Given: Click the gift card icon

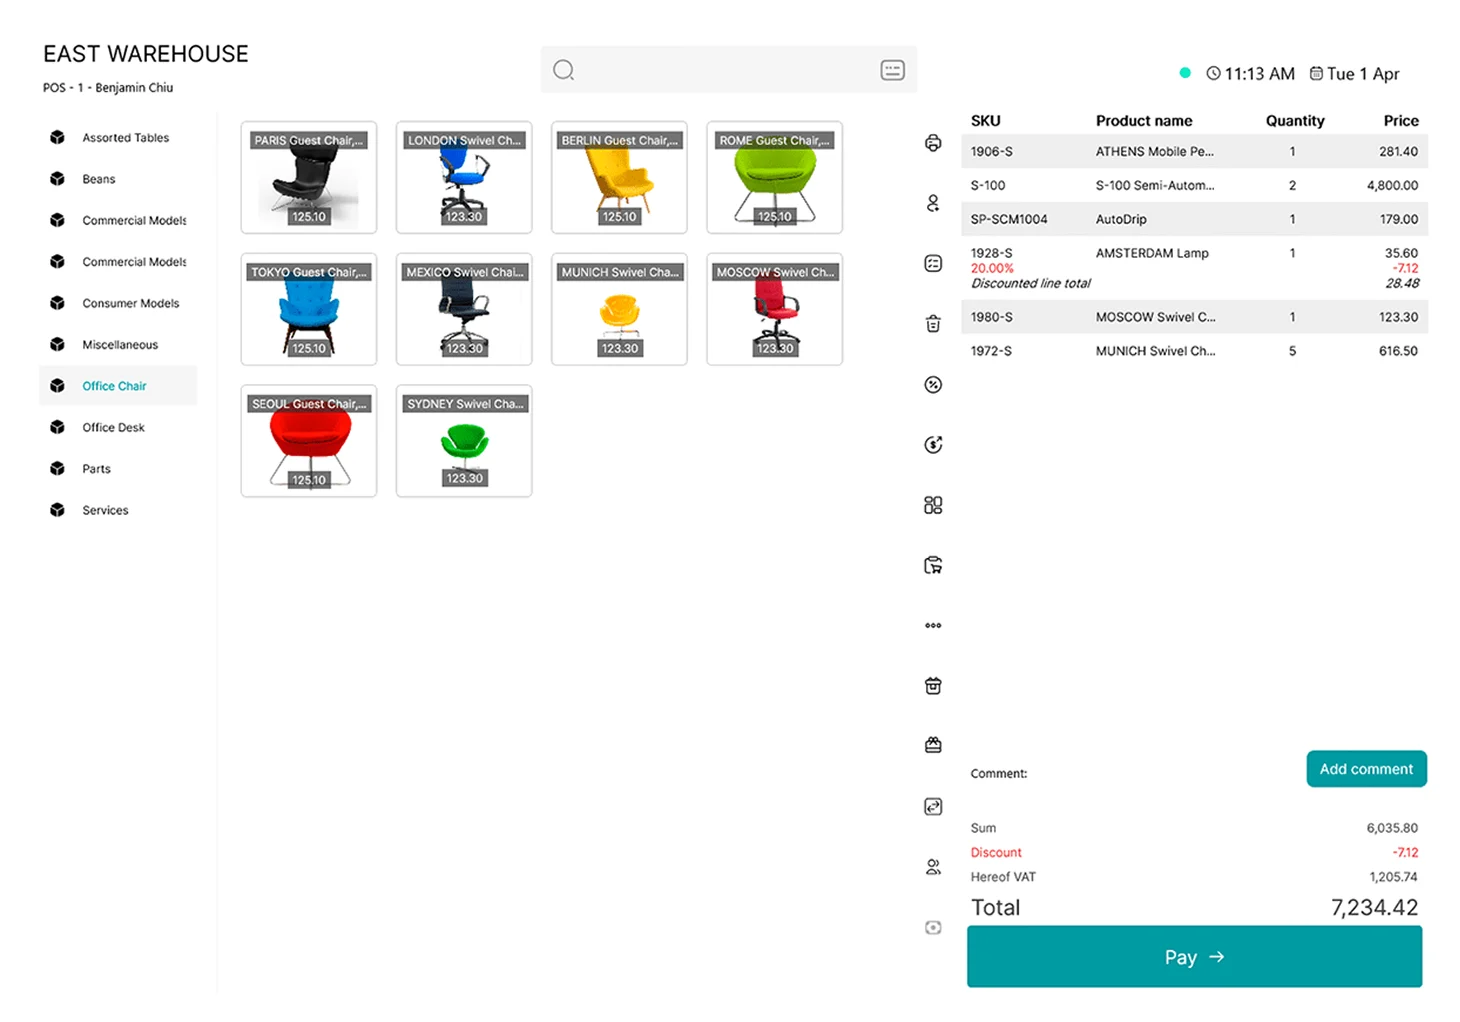Looking at the screenshot, I should (933, 745).
